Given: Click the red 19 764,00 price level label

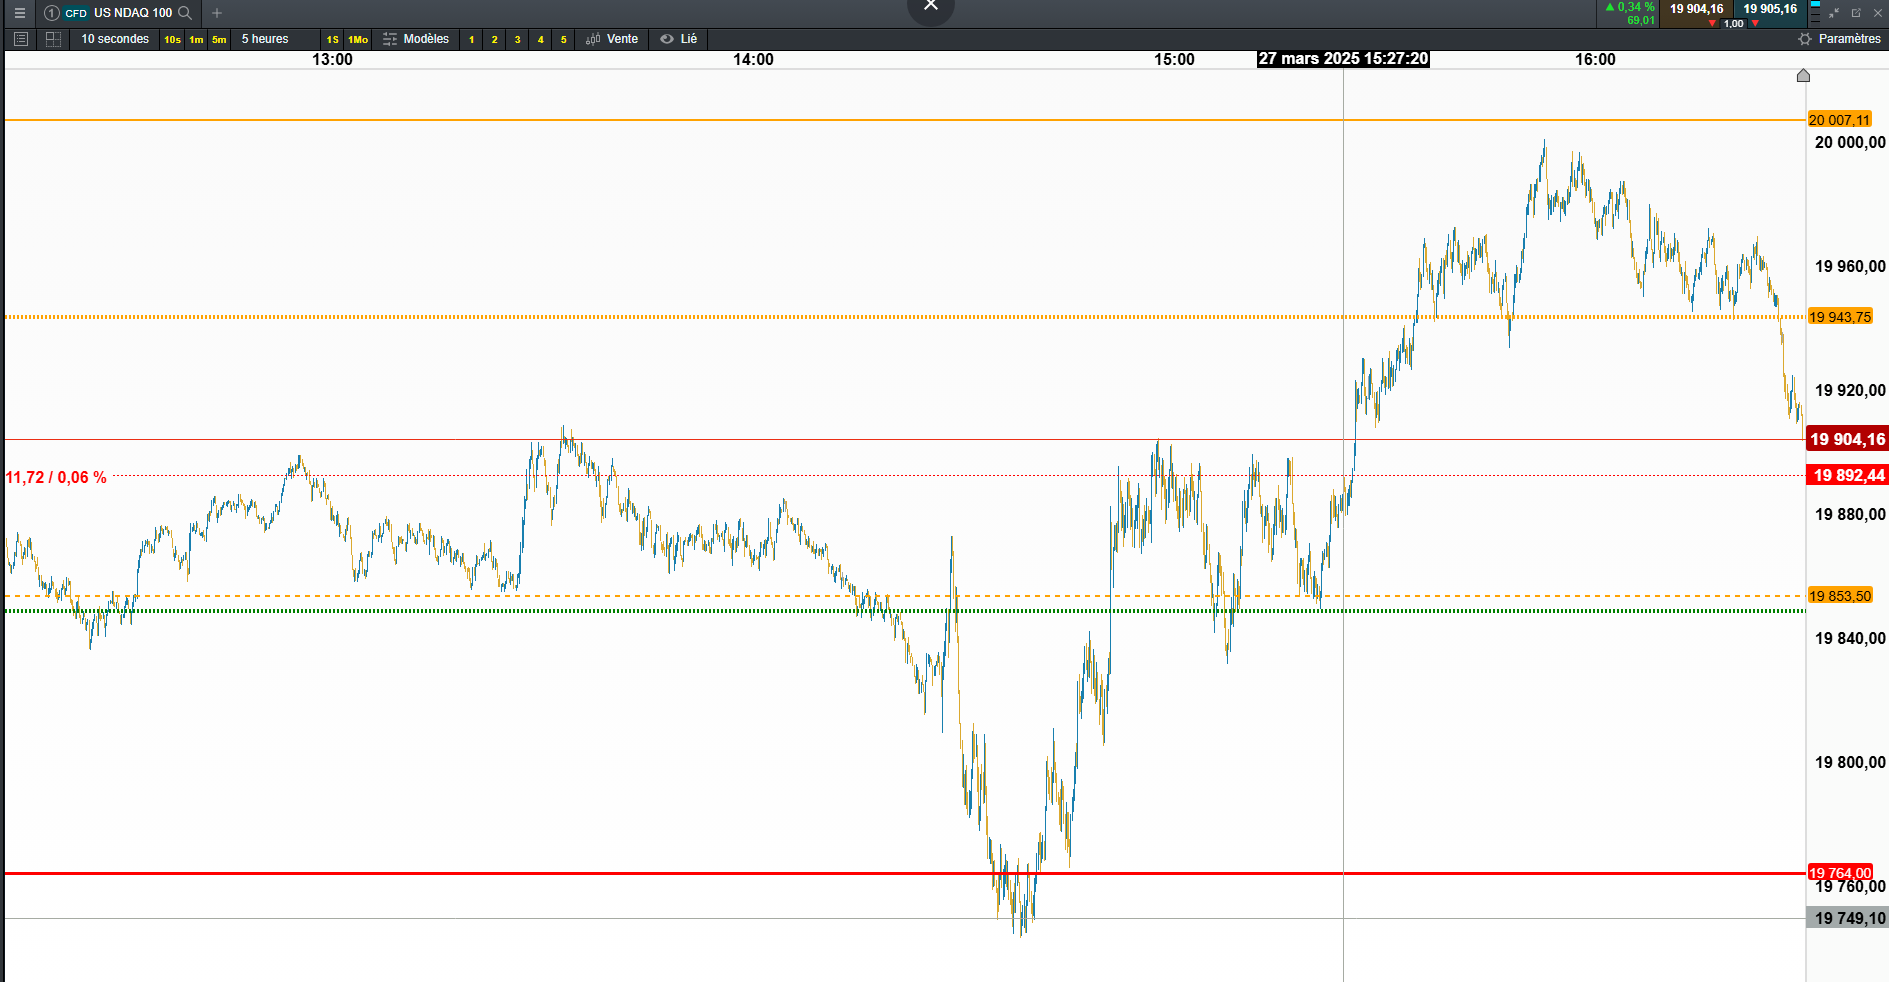Looking at the screenshot, I should coord(1840,873).
